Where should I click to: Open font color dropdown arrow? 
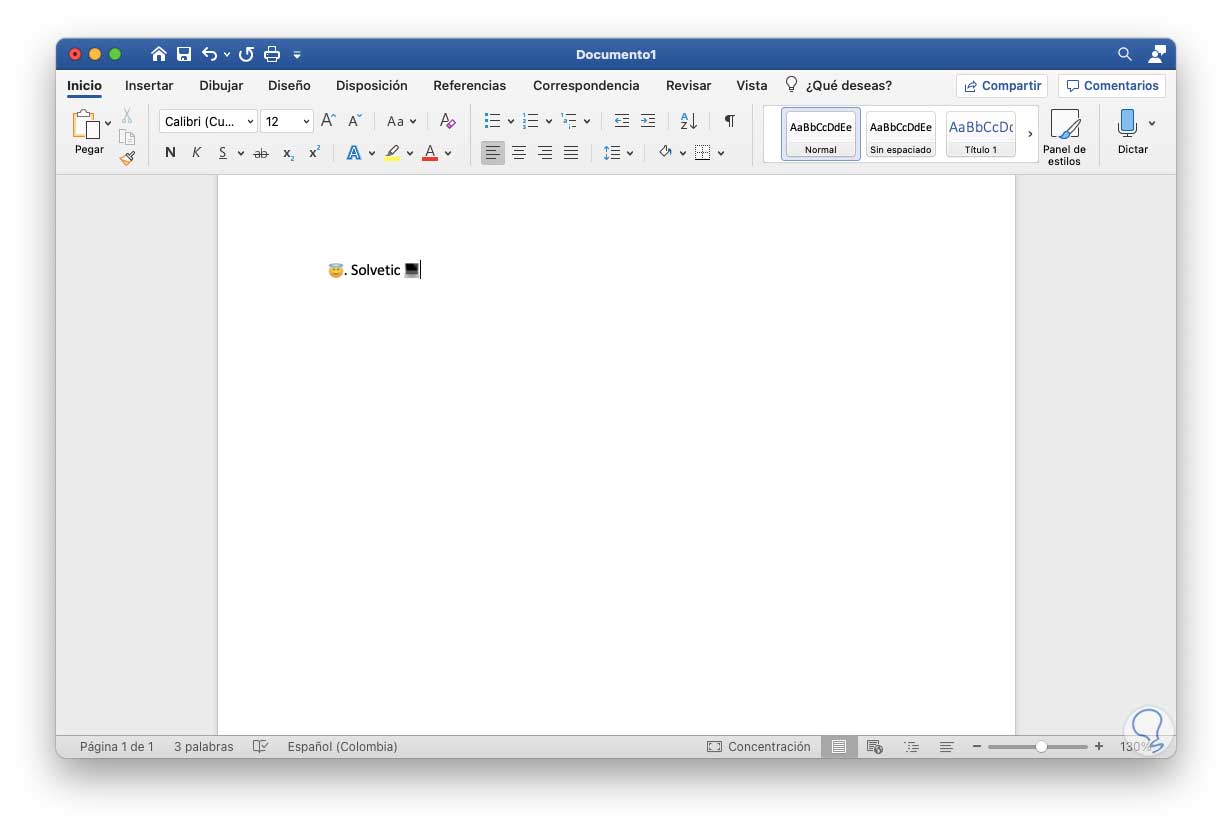(448, 153)
